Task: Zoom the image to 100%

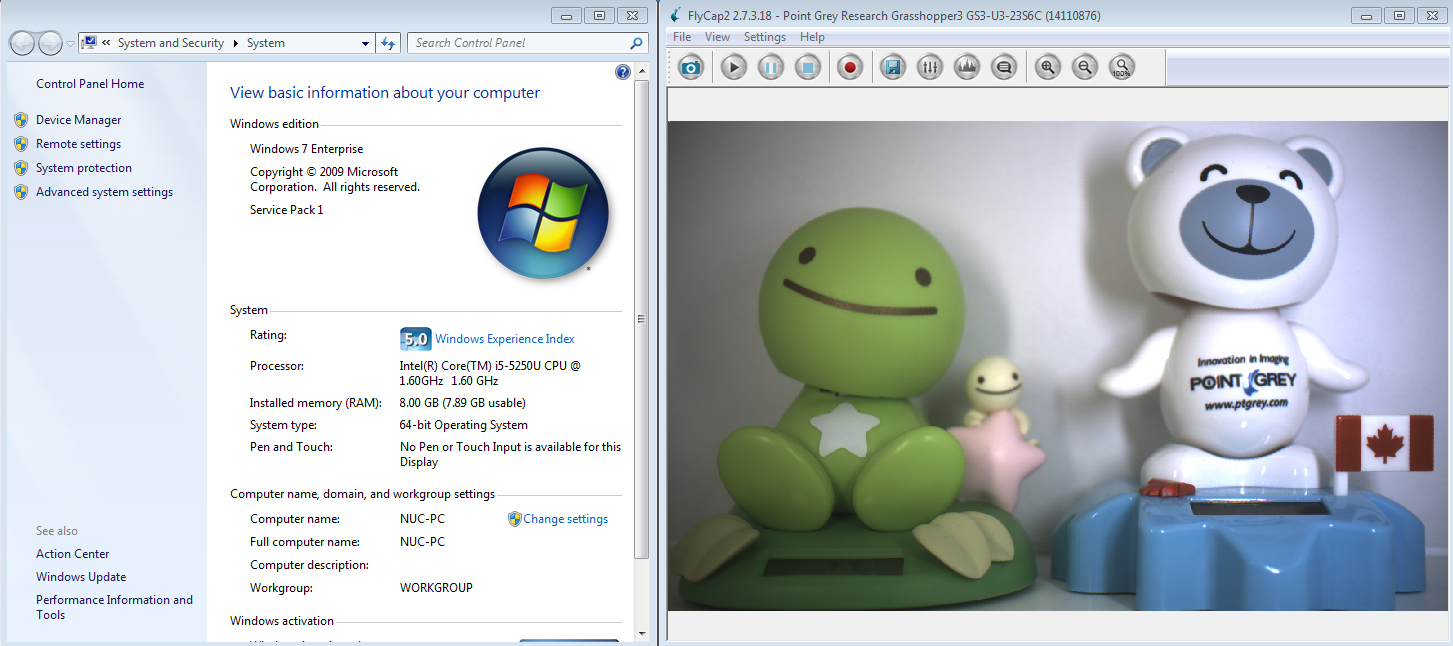Action: [x=1123, y=66]
